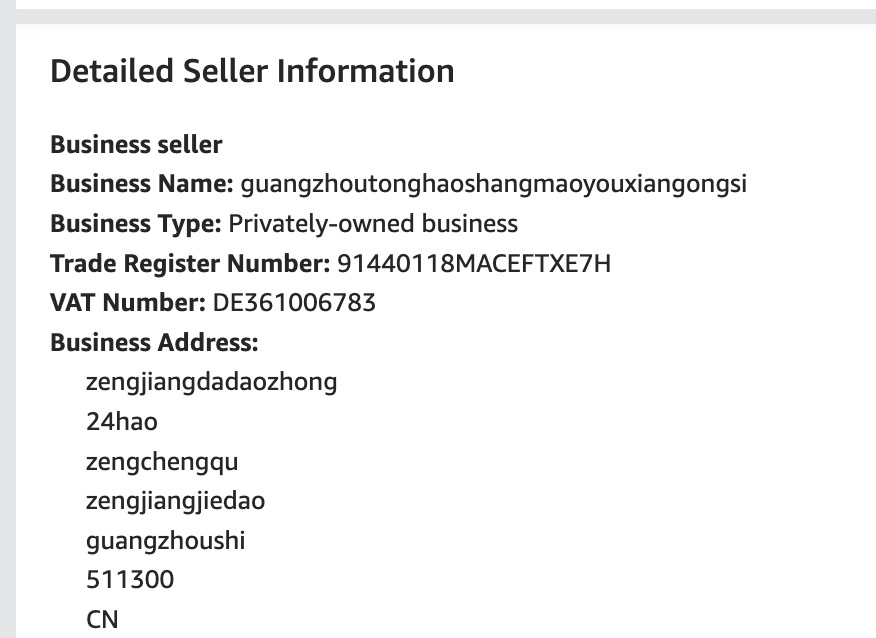This screenshot has width=876, height=638.
Task: Click the country code CN
Action: (103, 619)
